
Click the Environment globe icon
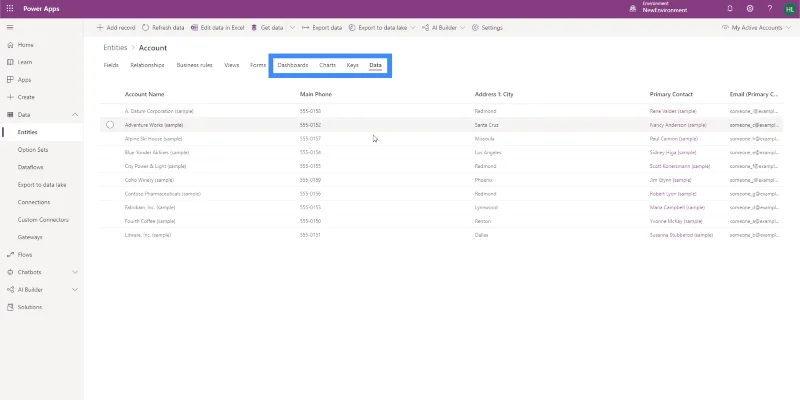633,9
